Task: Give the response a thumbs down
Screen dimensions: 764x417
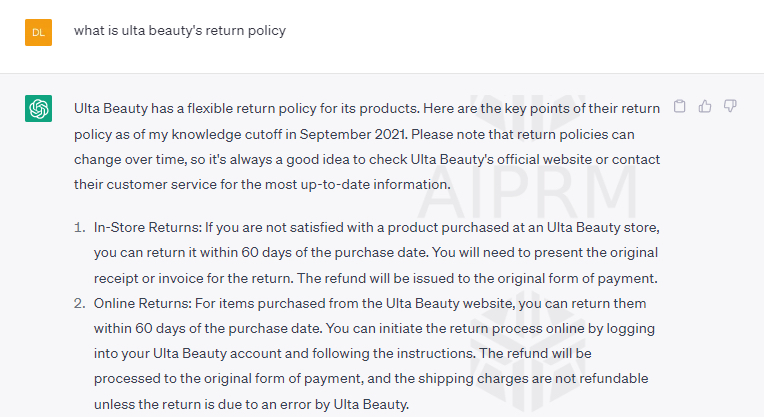Action: [x=730, y=106]
